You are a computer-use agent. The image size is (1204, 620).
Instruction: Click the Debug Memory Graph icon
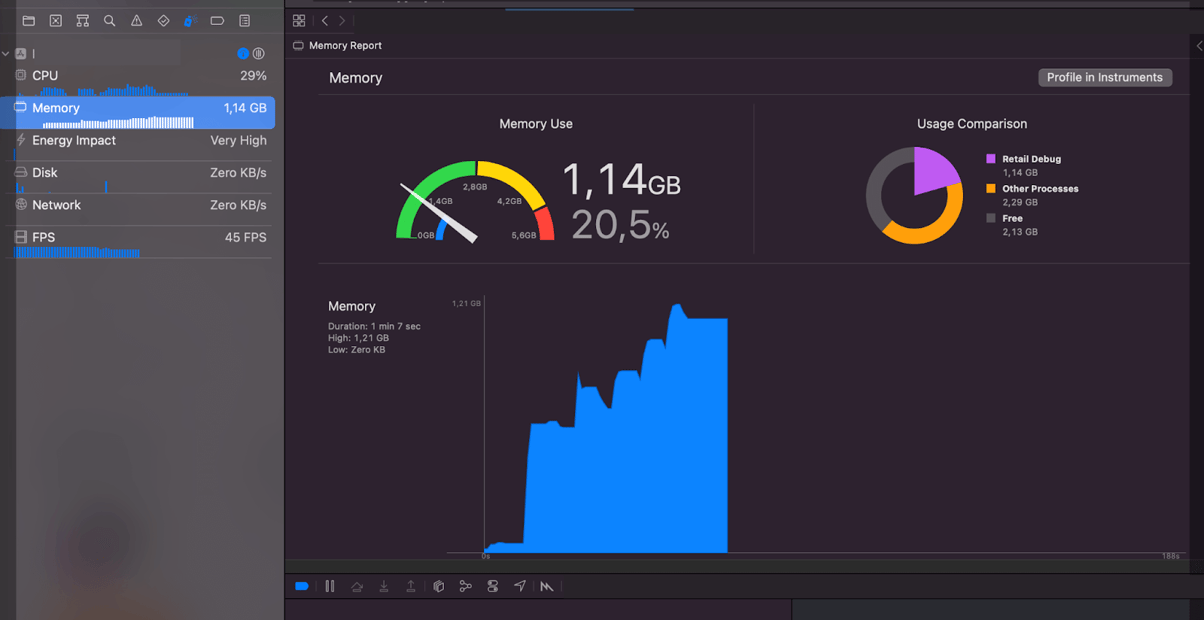[x=465, y=586]
